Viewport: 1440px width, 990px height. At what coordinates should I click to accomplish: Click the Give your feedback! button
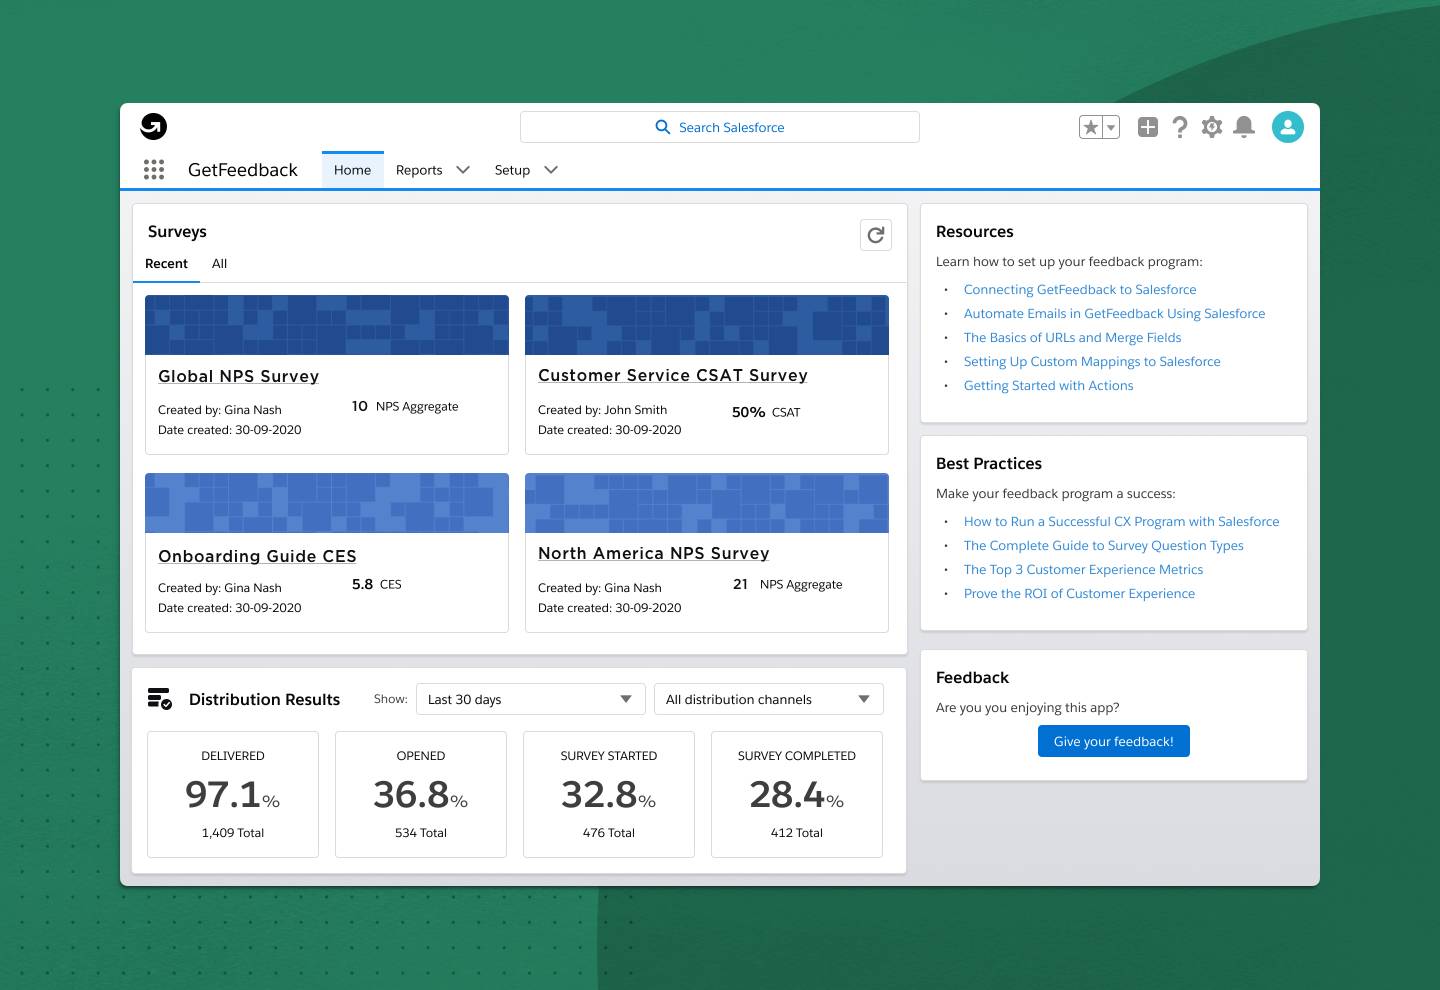[x=1114, y=741]
